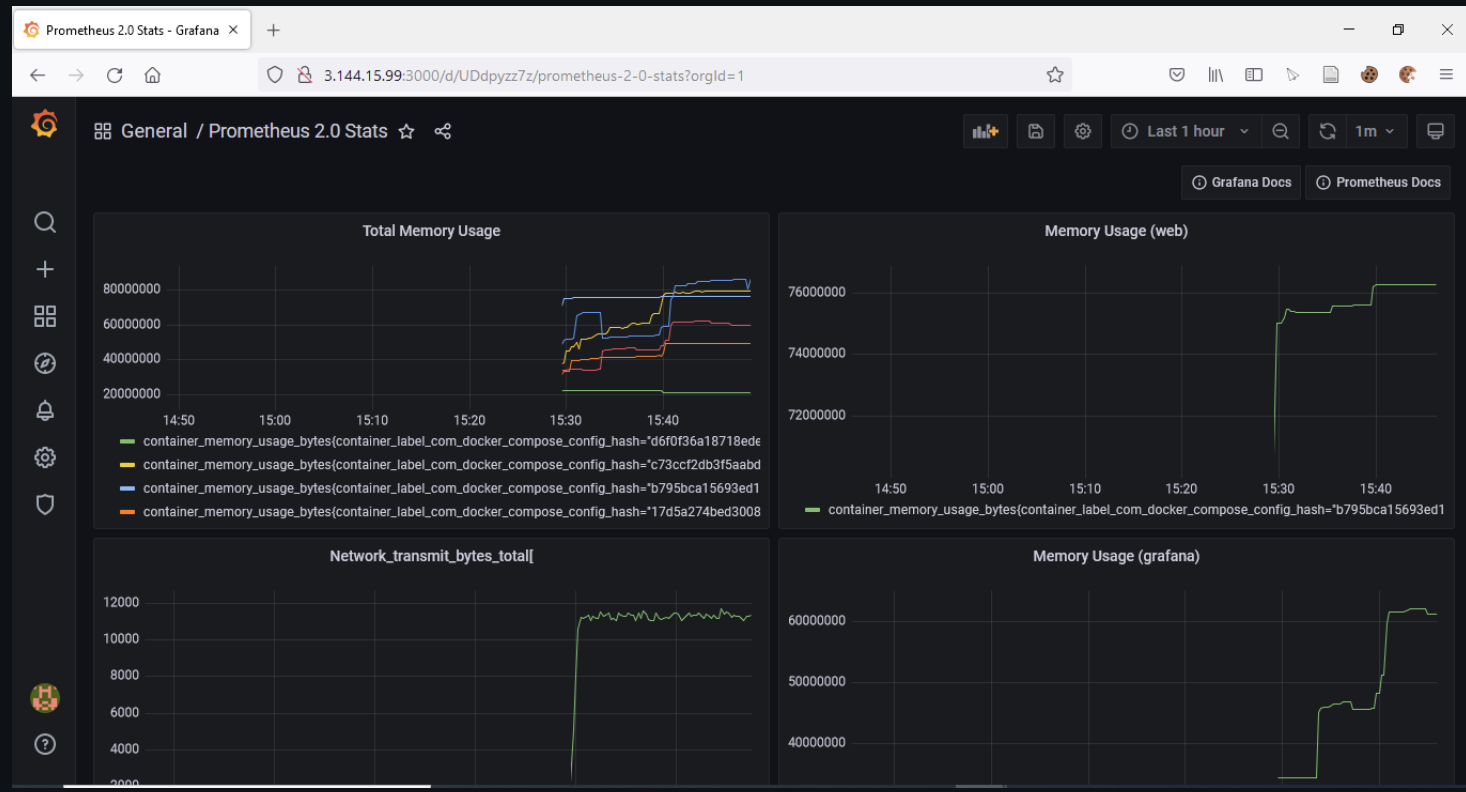Toggle the 17d5a274bed3008 legend series
1466x792 pixels.
tap(451, 511)
